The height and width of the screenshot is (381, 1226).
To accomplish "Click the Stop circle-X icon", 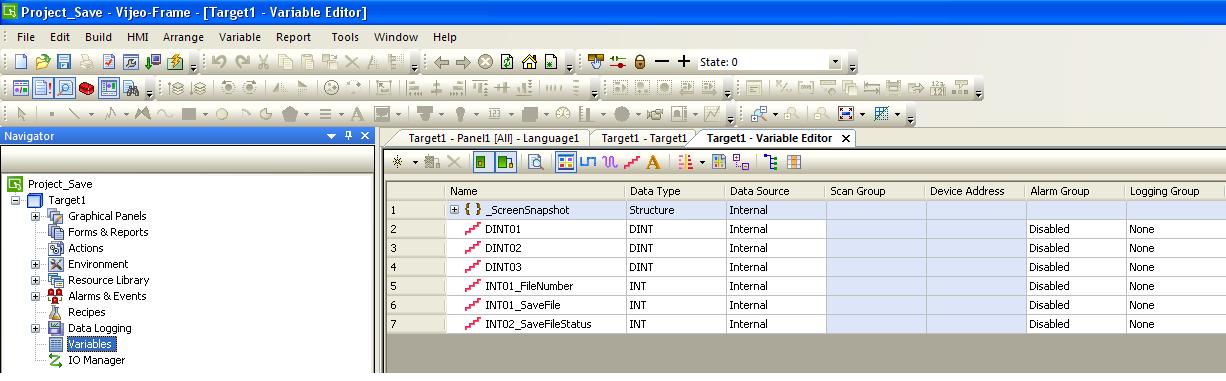I will [x=485, y=62].
